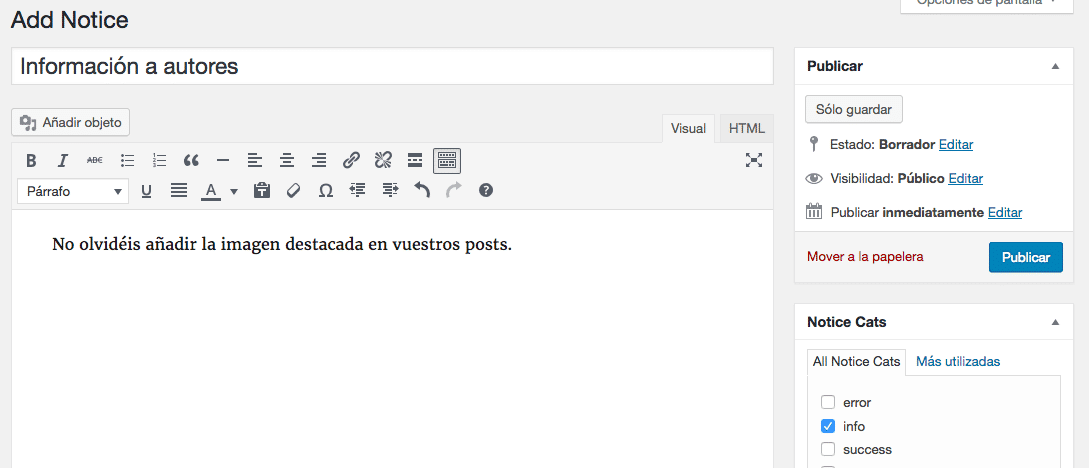Image resolution: width=1089 pixels, height=468 pixels.
Task: Insert a blockquote
Action: click(191, 161)
